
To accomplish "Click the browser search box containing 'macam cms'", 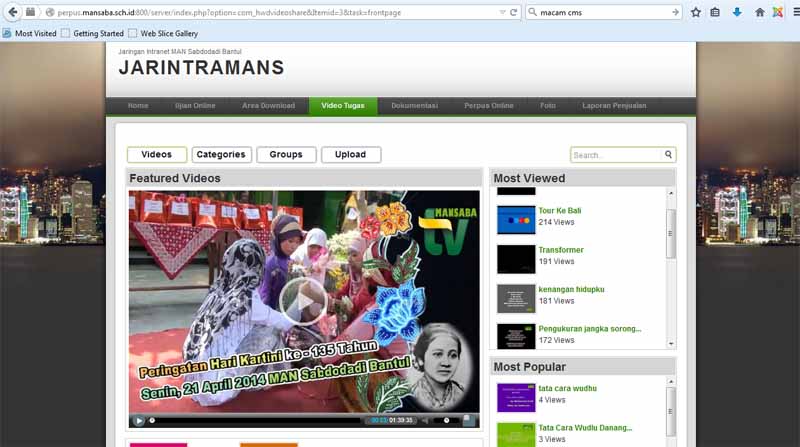I will coord(604,12).
